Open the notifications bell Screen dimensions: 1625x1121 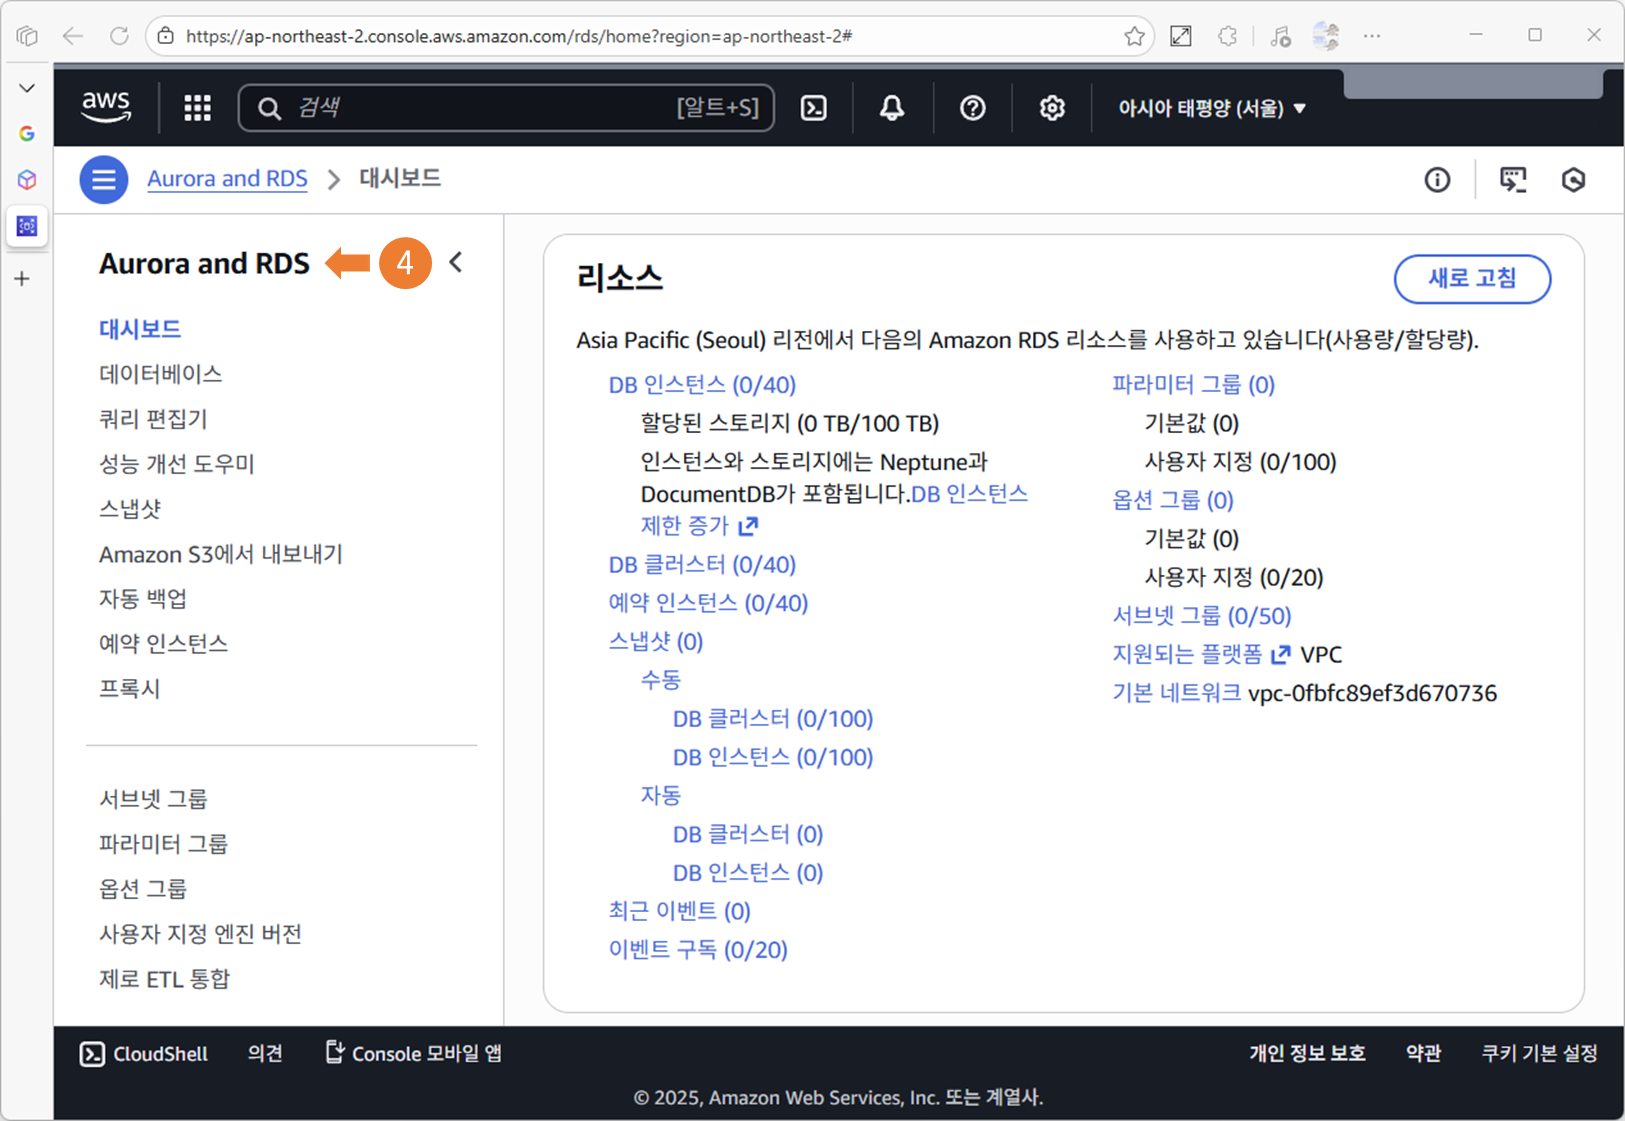point(892,108)
